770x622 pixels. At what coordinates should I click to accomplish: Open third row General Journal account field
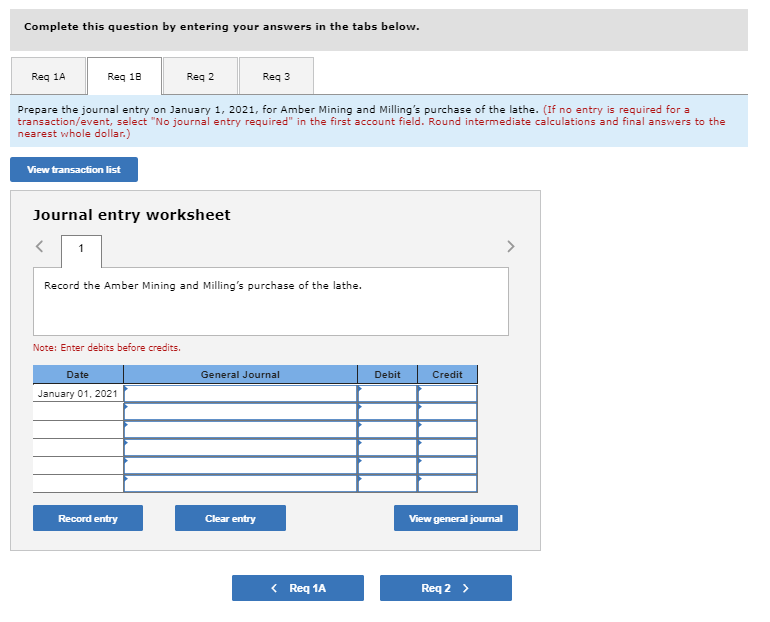tap(240, 430)
